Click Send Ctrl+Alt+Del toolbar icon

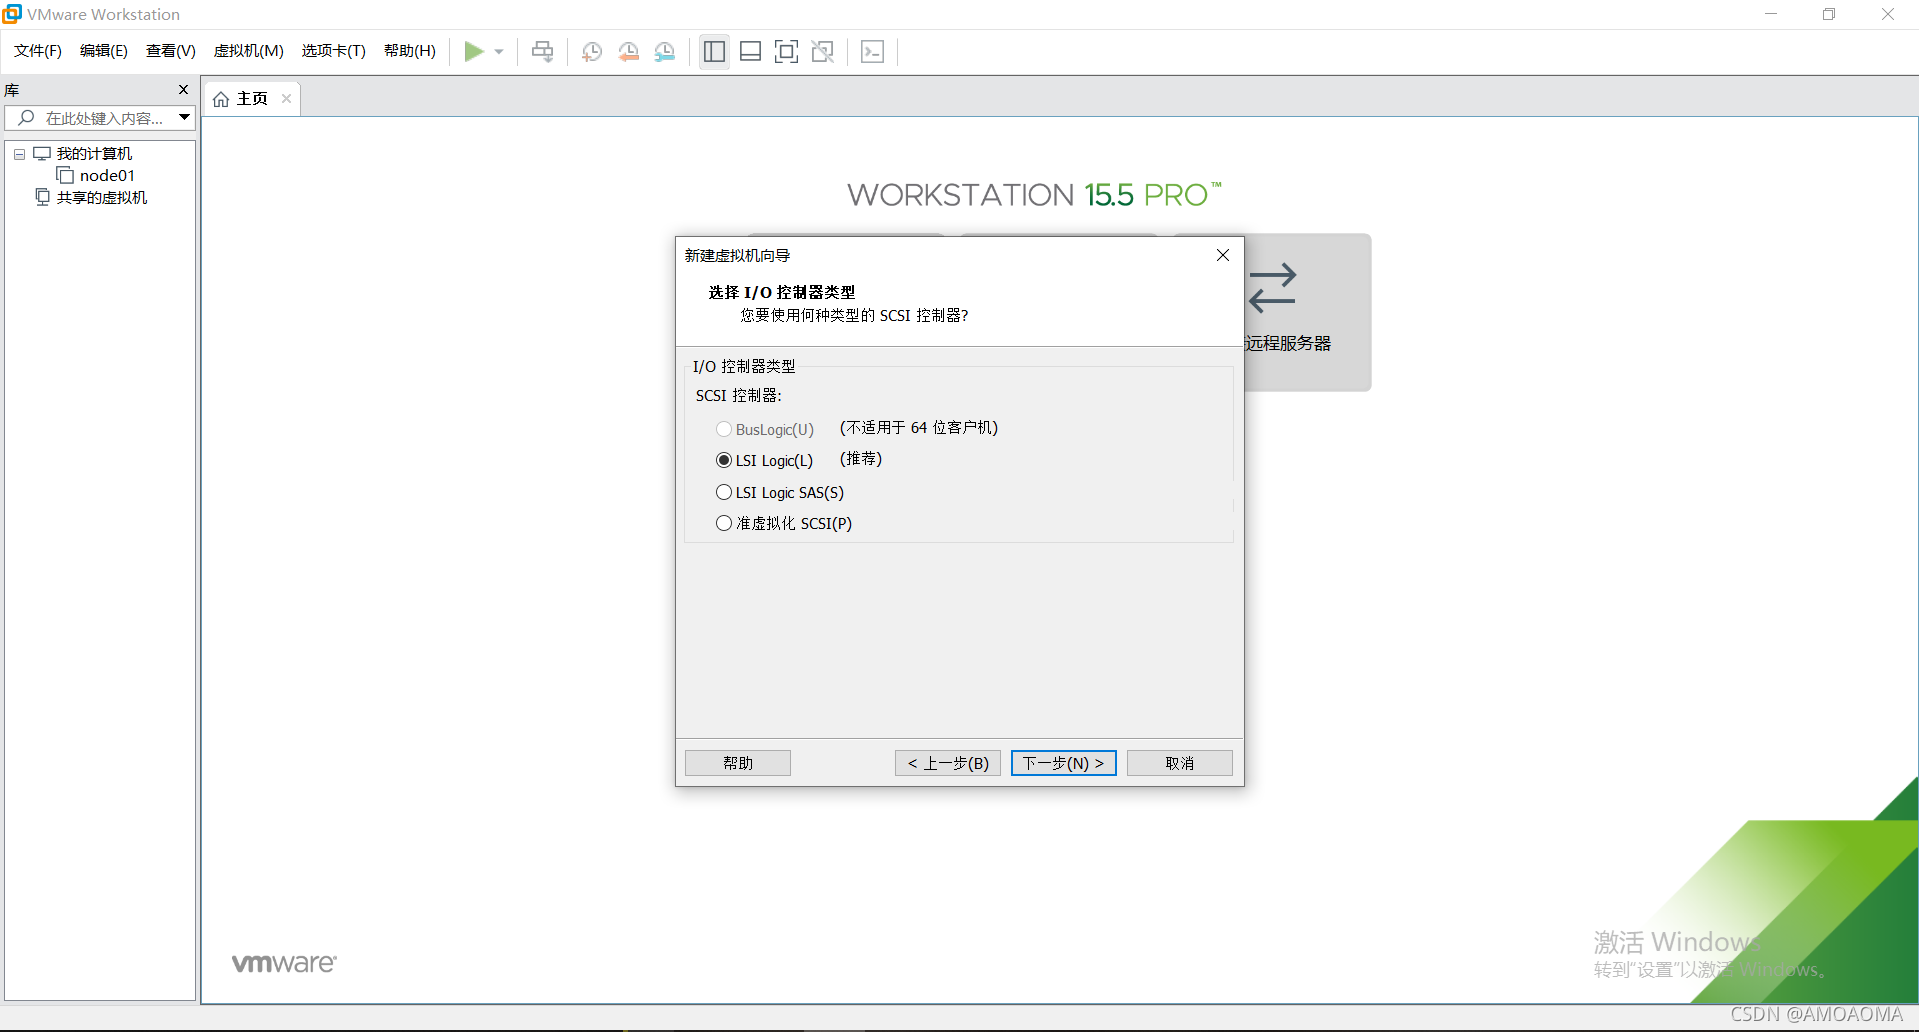543,51
